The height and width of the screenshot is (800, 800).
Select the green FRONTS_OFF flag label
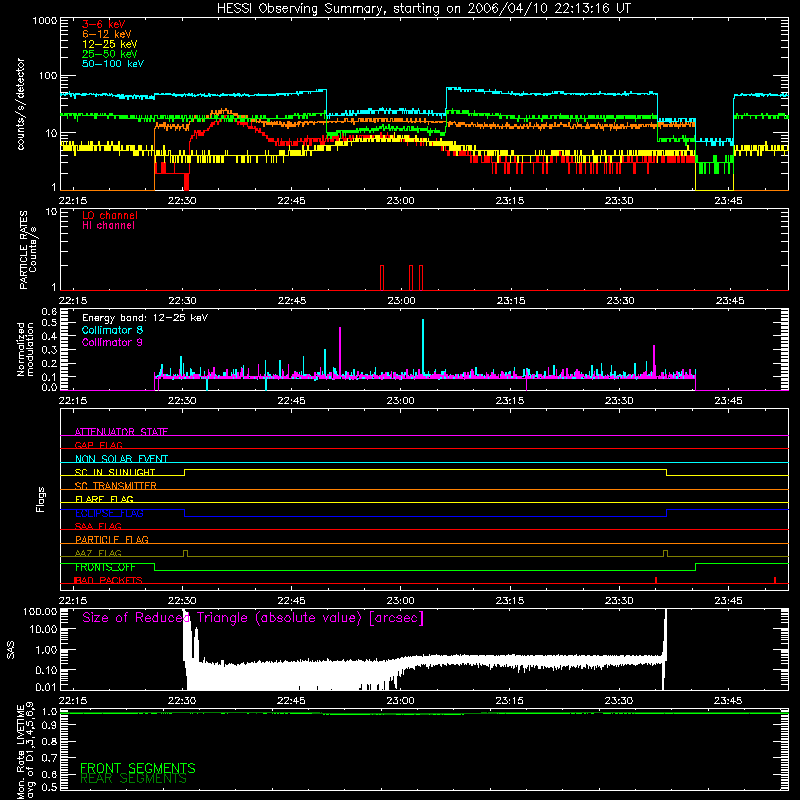click(x=105, y=567)
